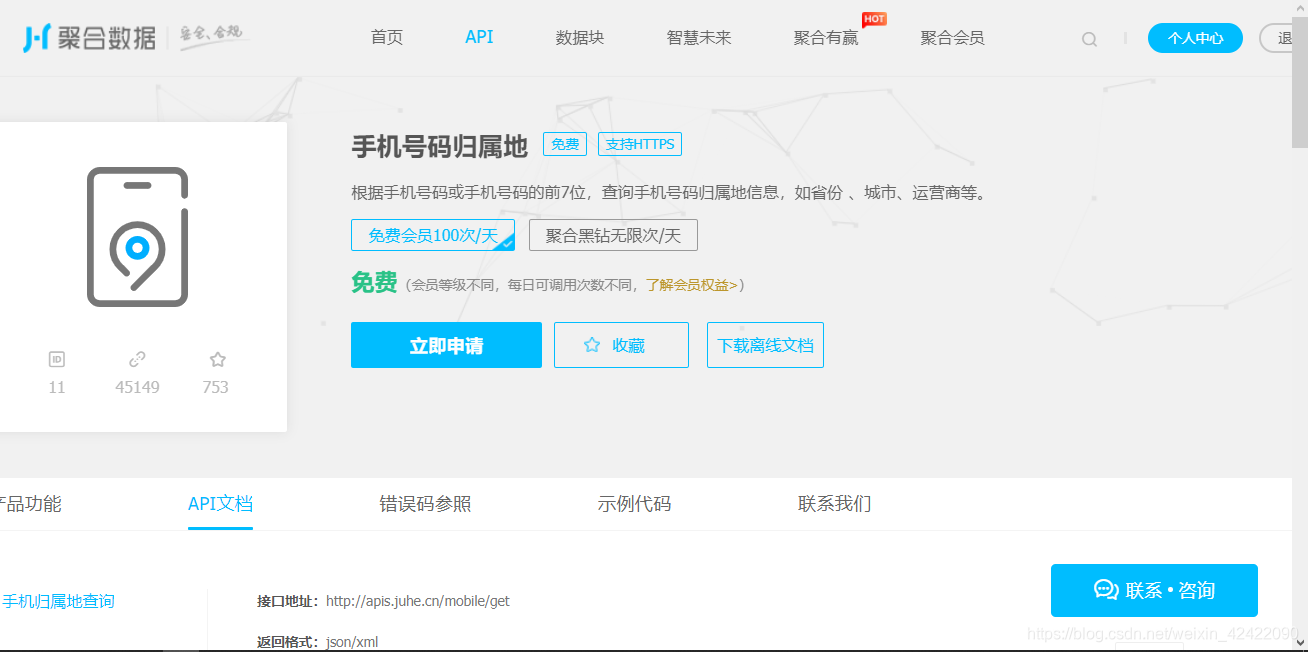Image resolution: width=1308 pixels, height=652 pixels.
Task: Open 聚合有赢 navigation item
Action: coord(826,38)
